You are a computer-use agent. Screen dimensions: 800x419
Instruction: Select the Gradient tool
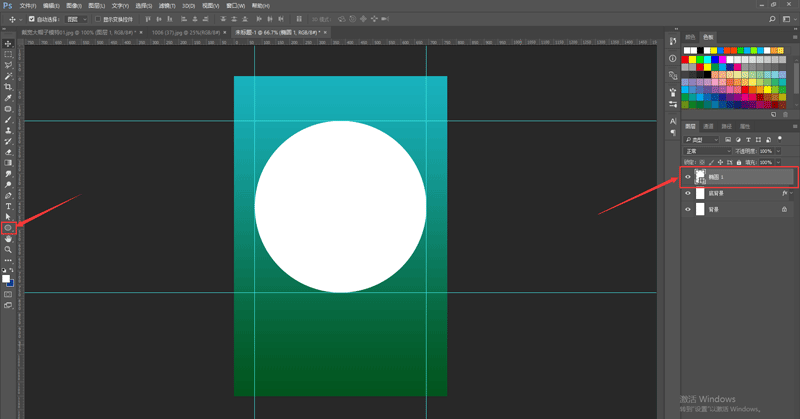[8, 163]
